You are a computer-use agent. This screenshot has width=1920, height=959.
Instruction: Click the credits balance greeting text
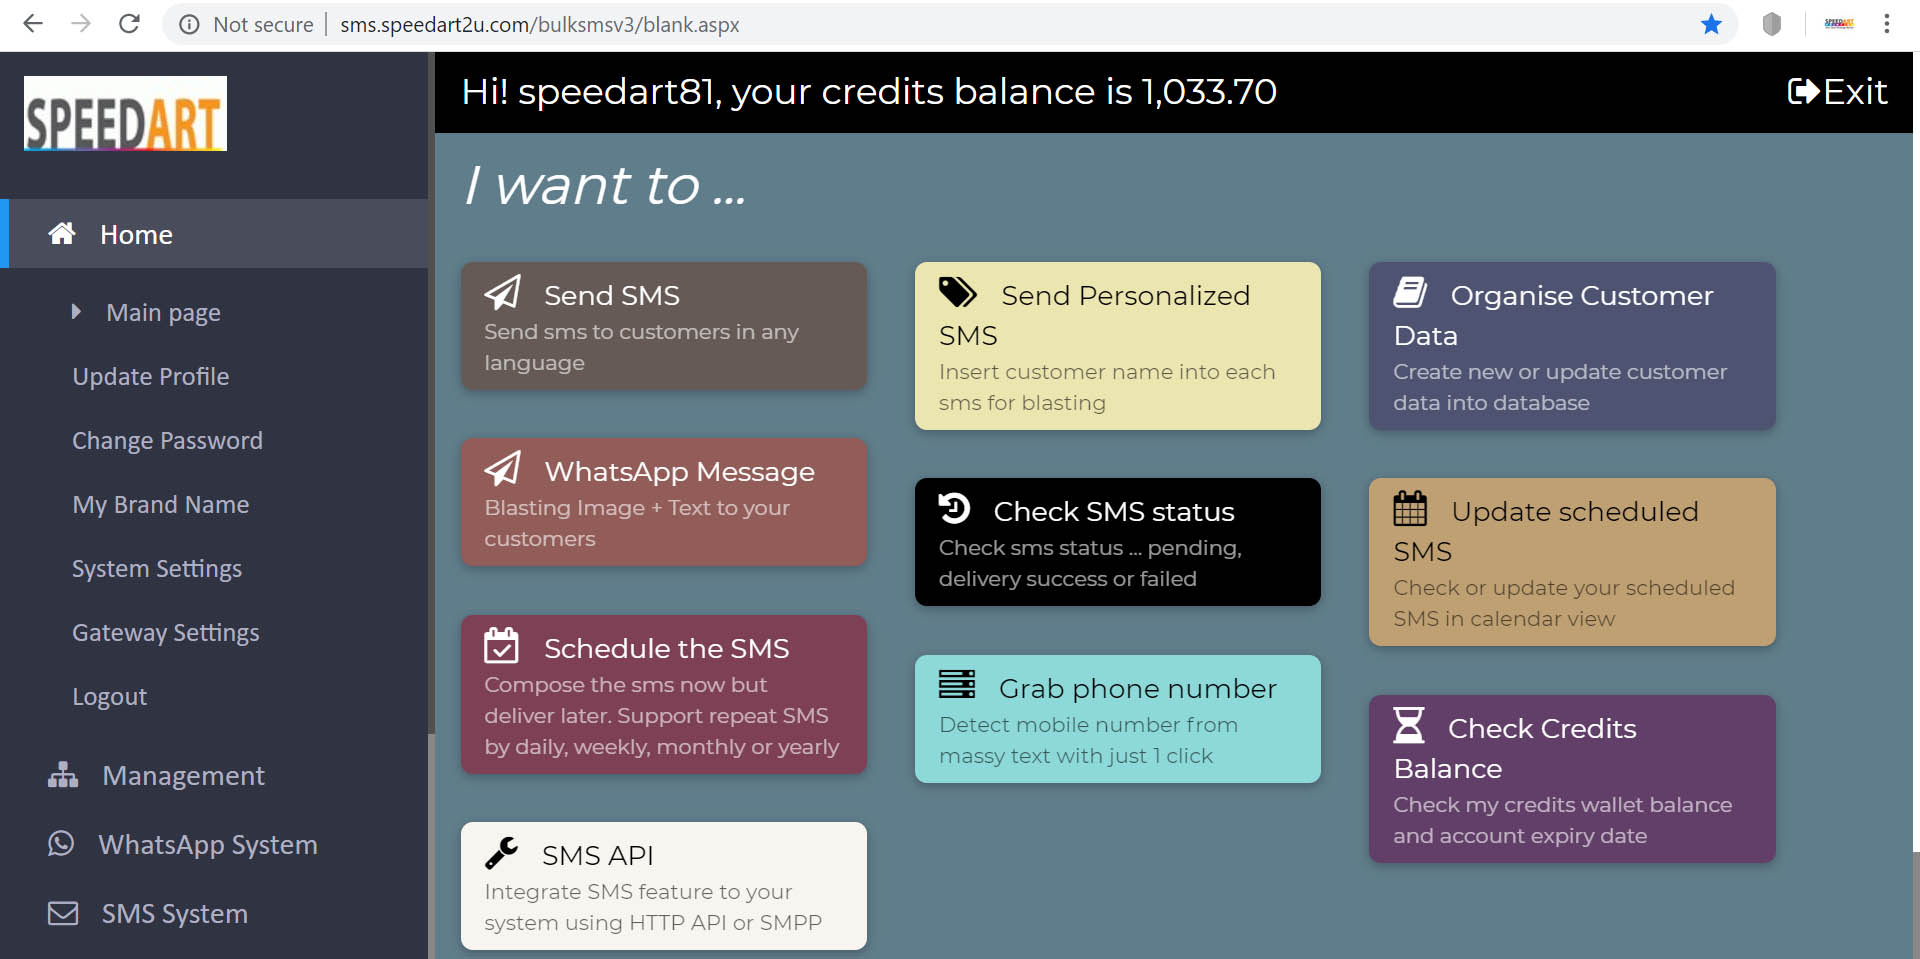coord(869,92)
